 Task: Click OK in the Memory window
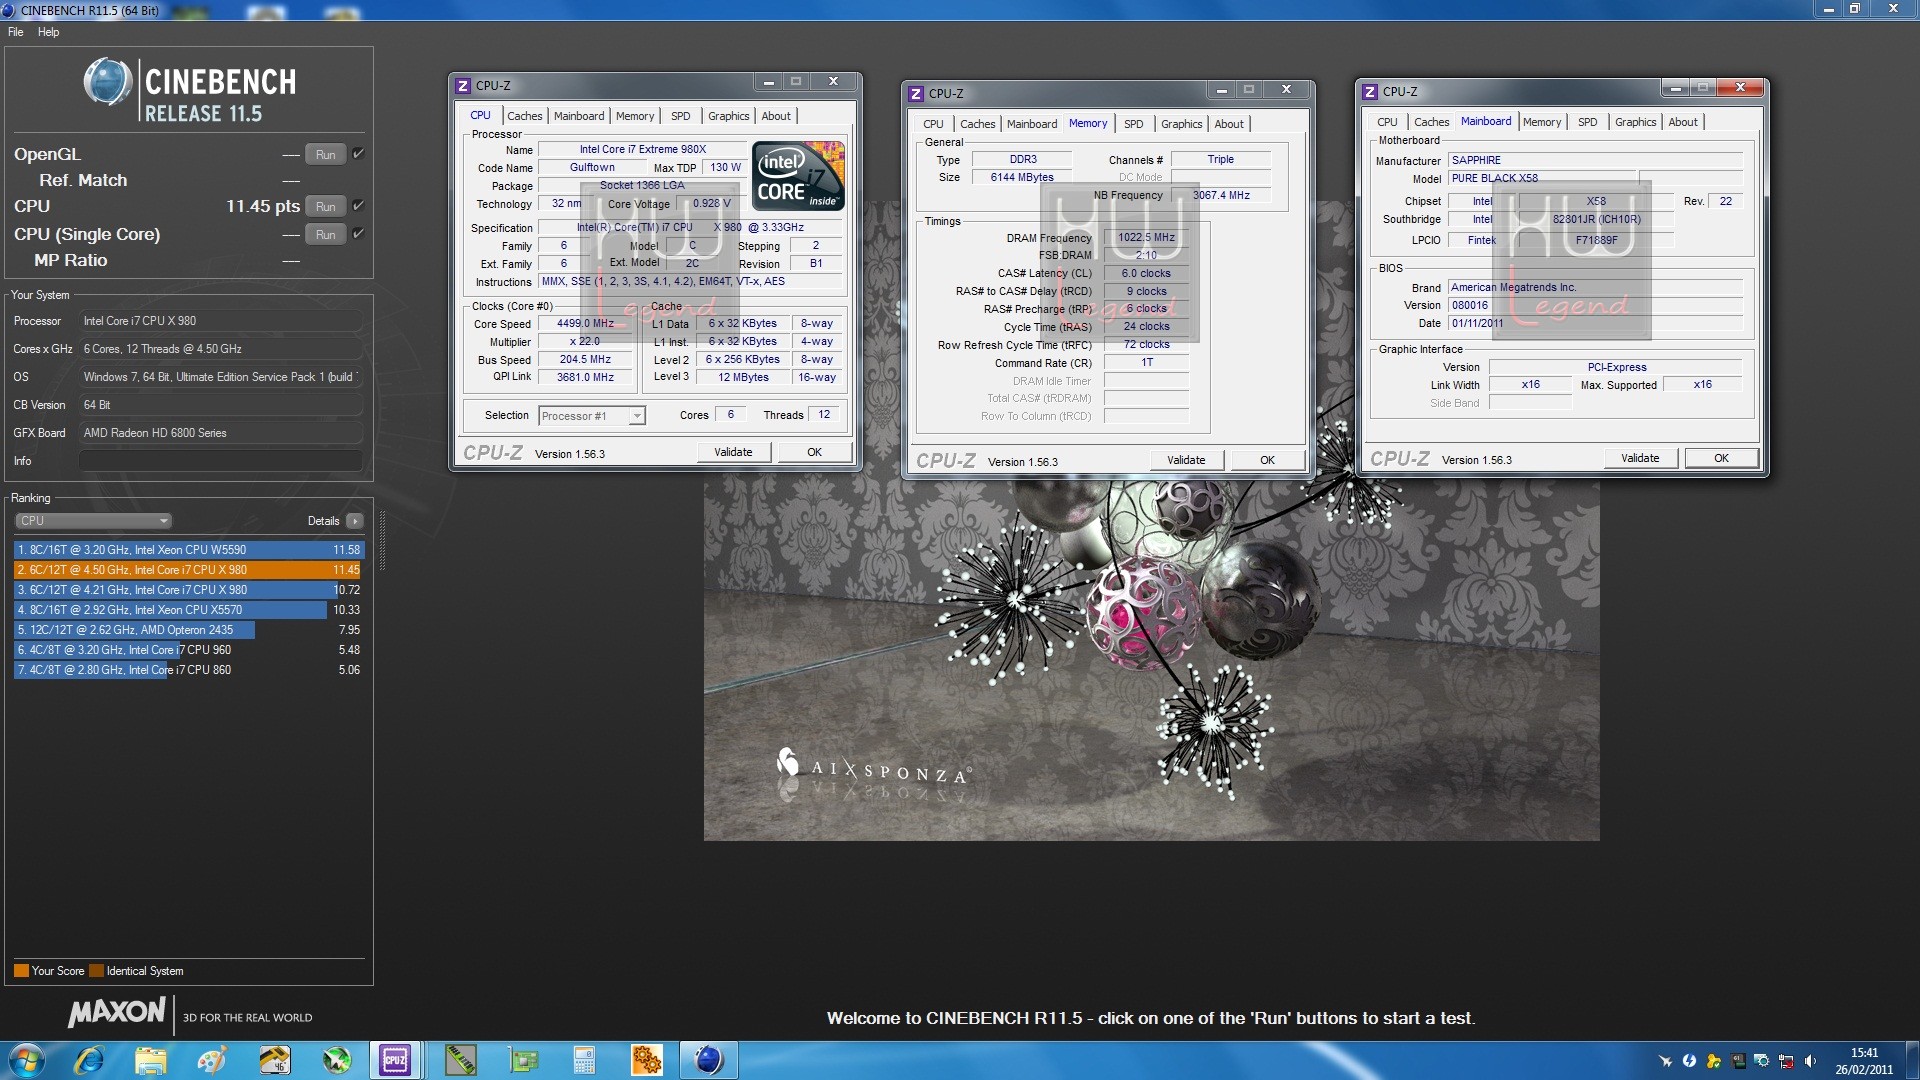pos(1267,460)
